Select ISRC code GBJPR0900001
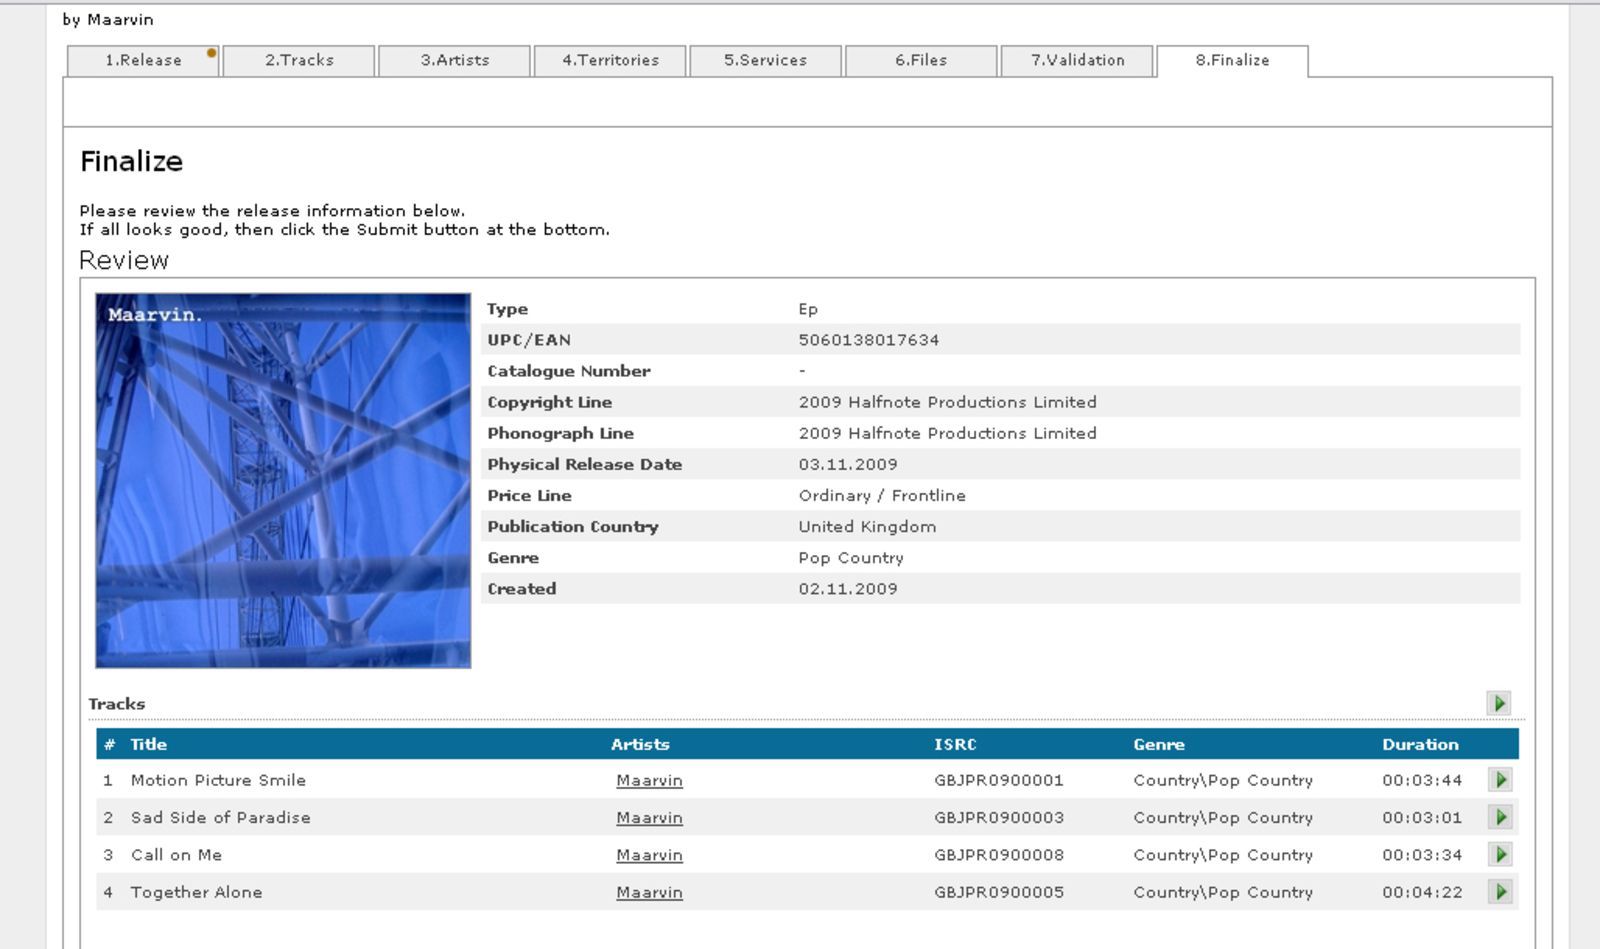1600x949 pixels. (x=999, y=780)
